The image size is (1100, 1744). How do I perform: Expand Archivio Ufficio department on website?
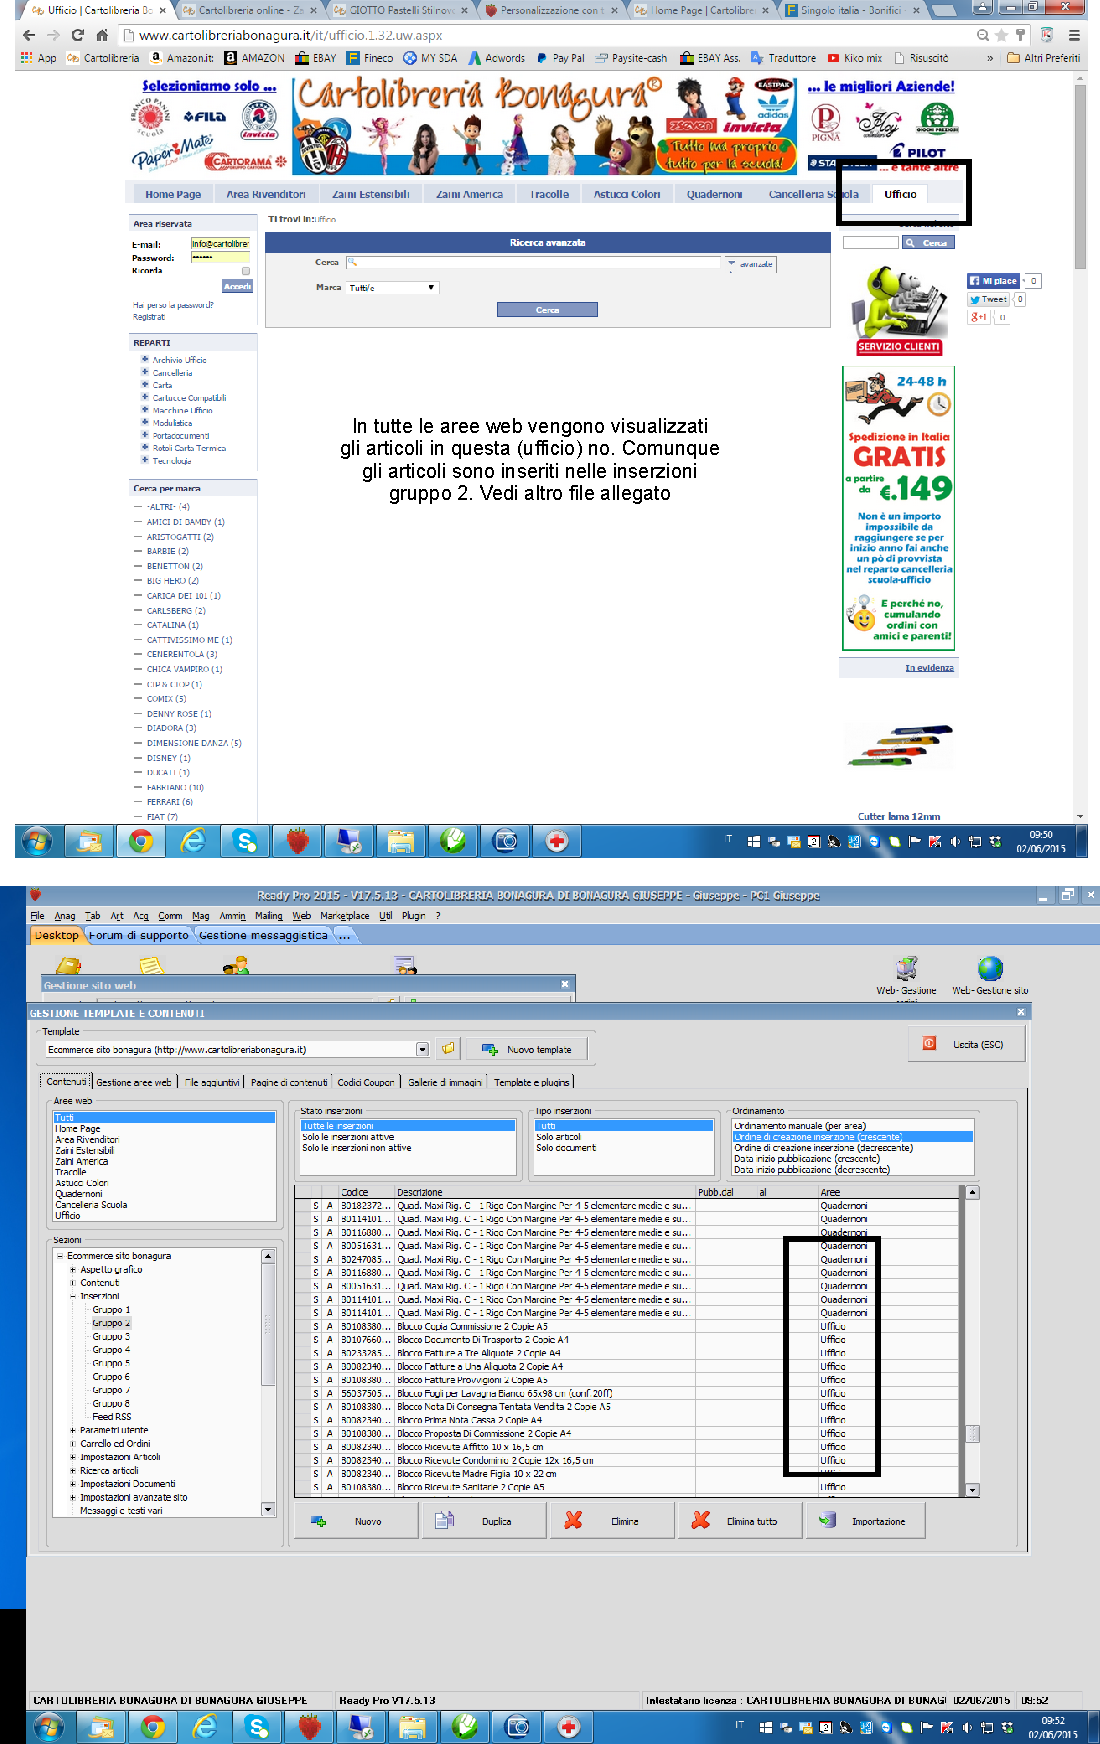(x=145, y=359)
